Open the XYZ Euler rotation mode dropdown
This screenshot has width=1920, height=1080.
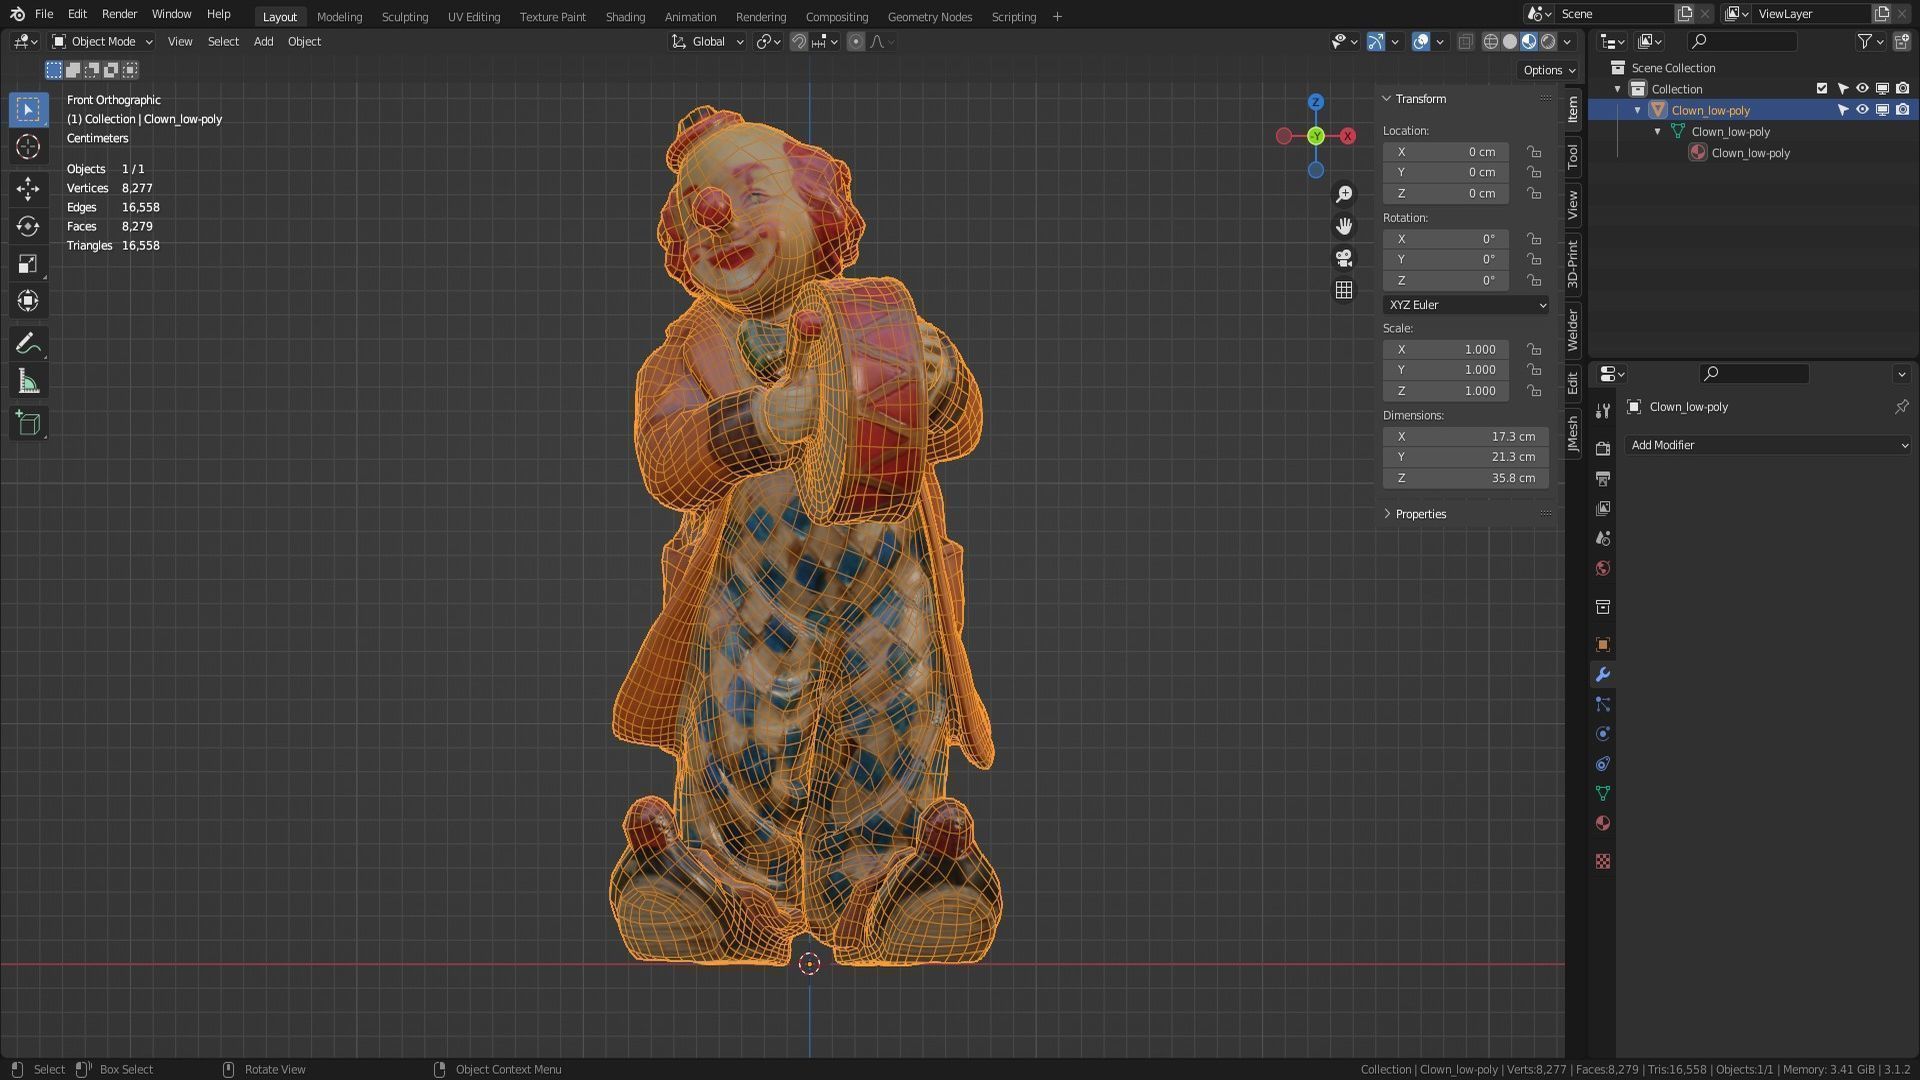pos(1466,305)
